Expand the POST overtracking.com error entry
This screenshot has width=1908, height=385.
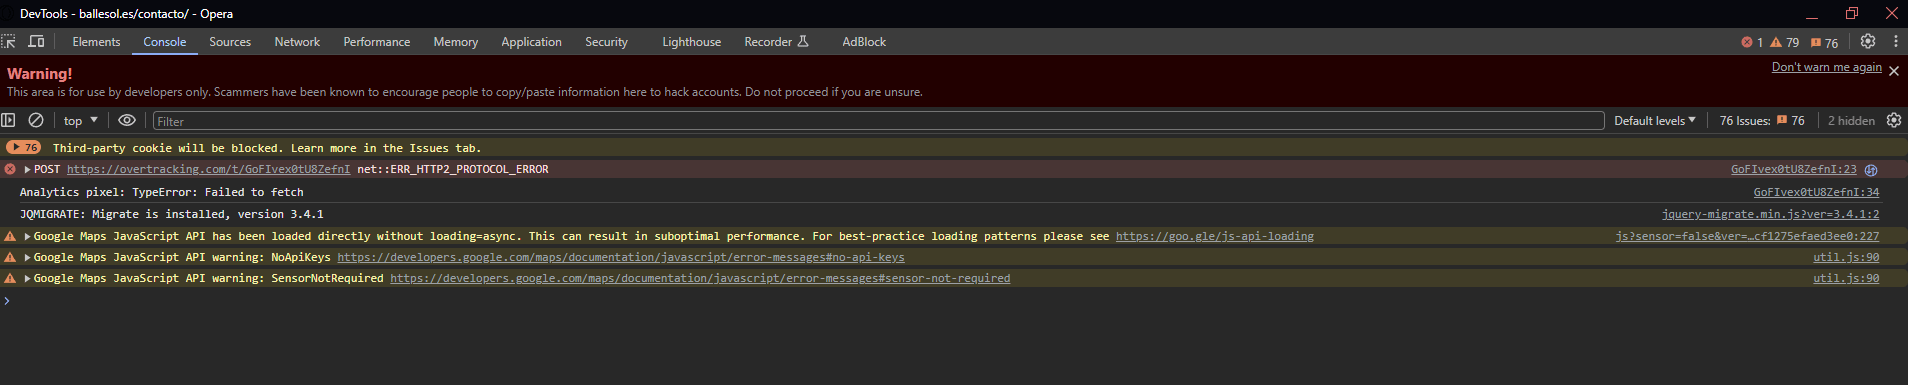pyautogui.click(x=28, y=169)
